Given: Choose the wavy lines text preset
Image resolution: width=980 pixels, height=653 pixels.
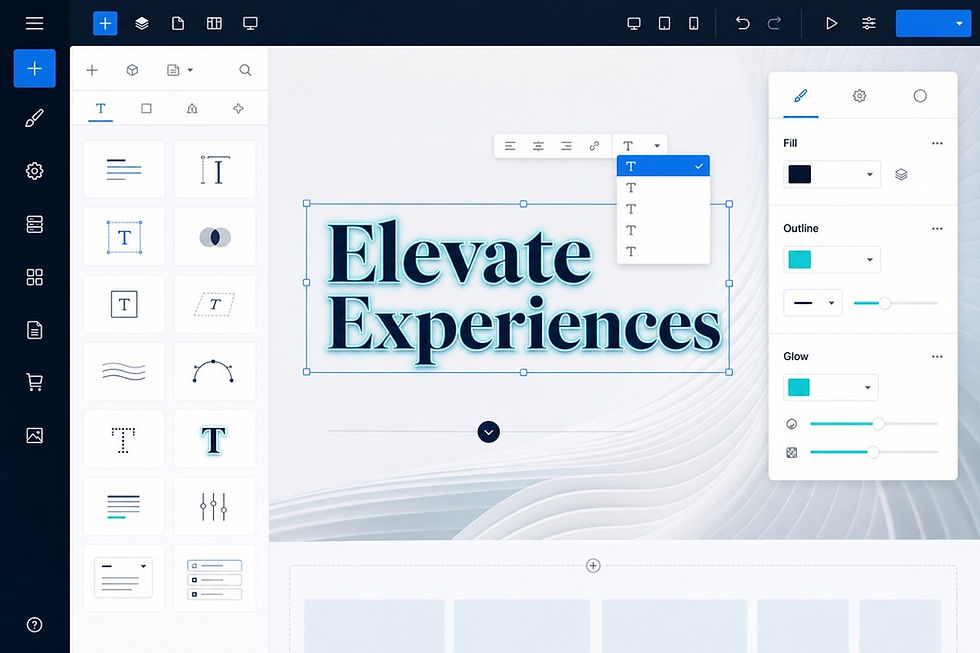Looking at the screenshot, I should (x=124, y=372).
